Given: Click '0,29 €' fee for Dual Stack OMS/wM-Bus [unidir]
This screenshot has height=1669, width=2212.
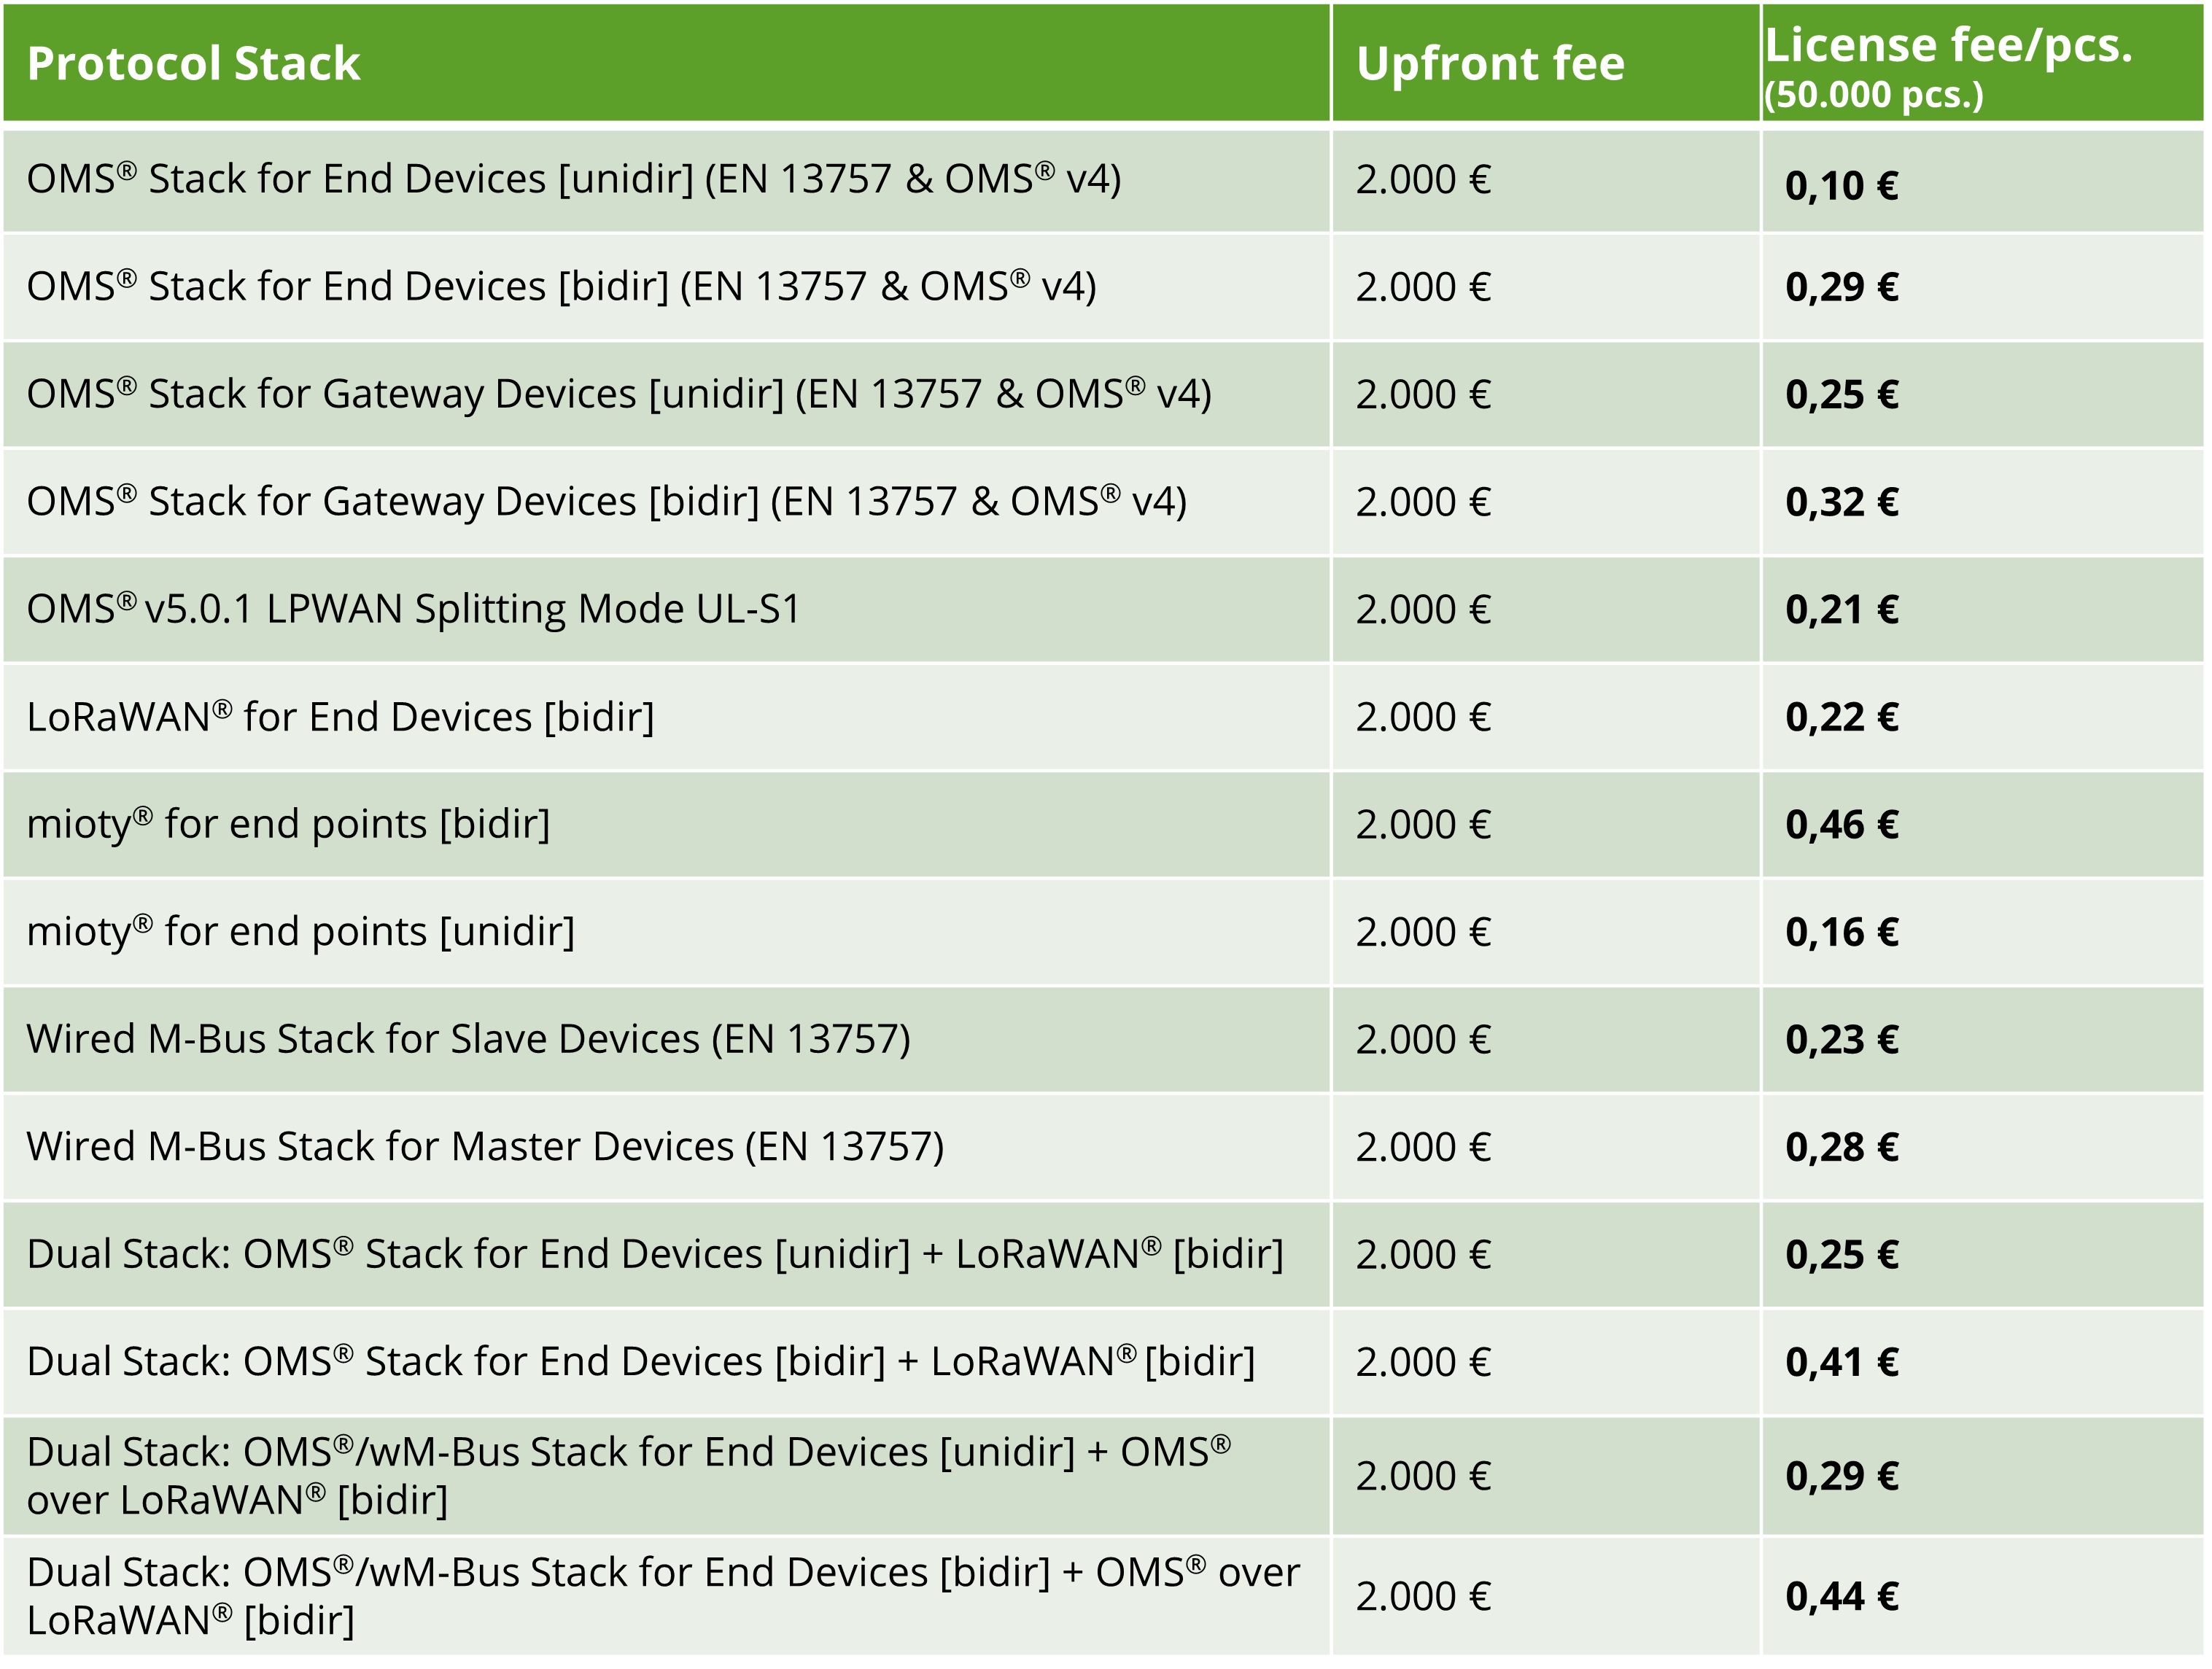Looking at the screenshot, I should point(1842,1477).
